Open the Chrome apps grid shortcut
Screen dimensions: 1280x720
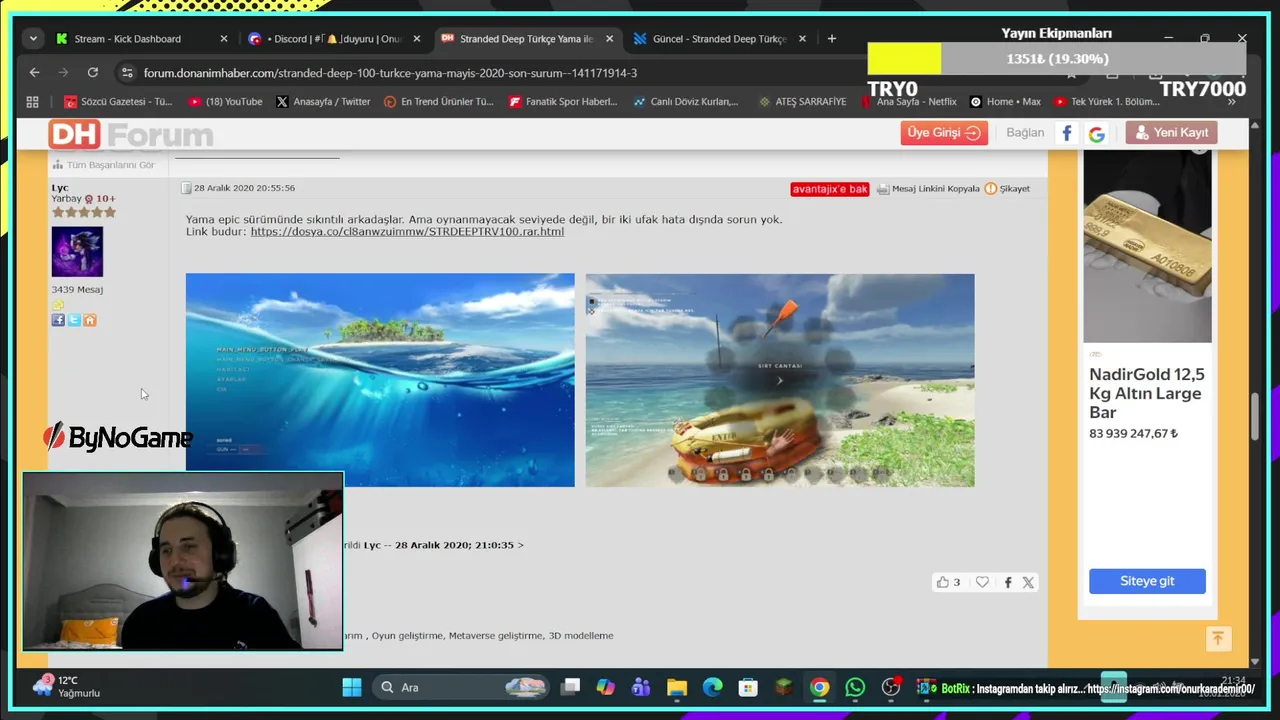click(x=33, y=102)
